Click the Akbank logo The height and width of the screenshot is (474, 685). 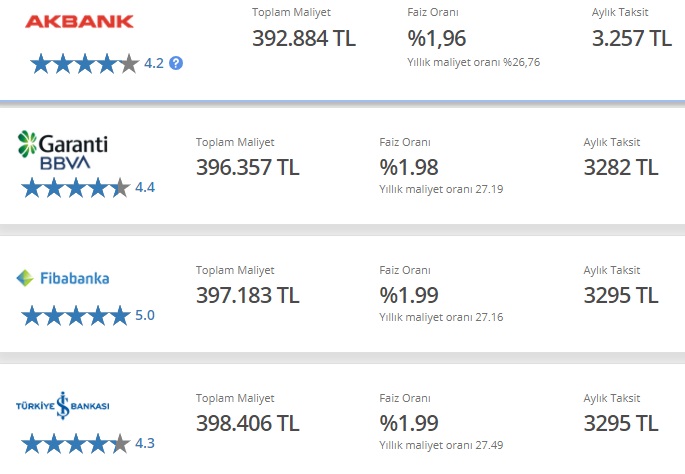point(79,21)
